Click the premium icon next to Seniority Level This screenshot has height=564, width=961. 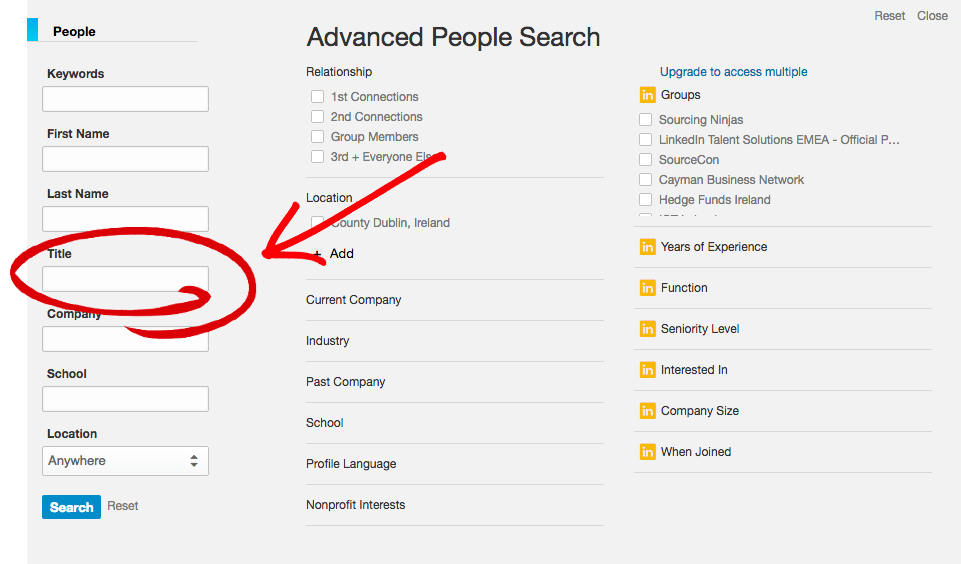647,329
